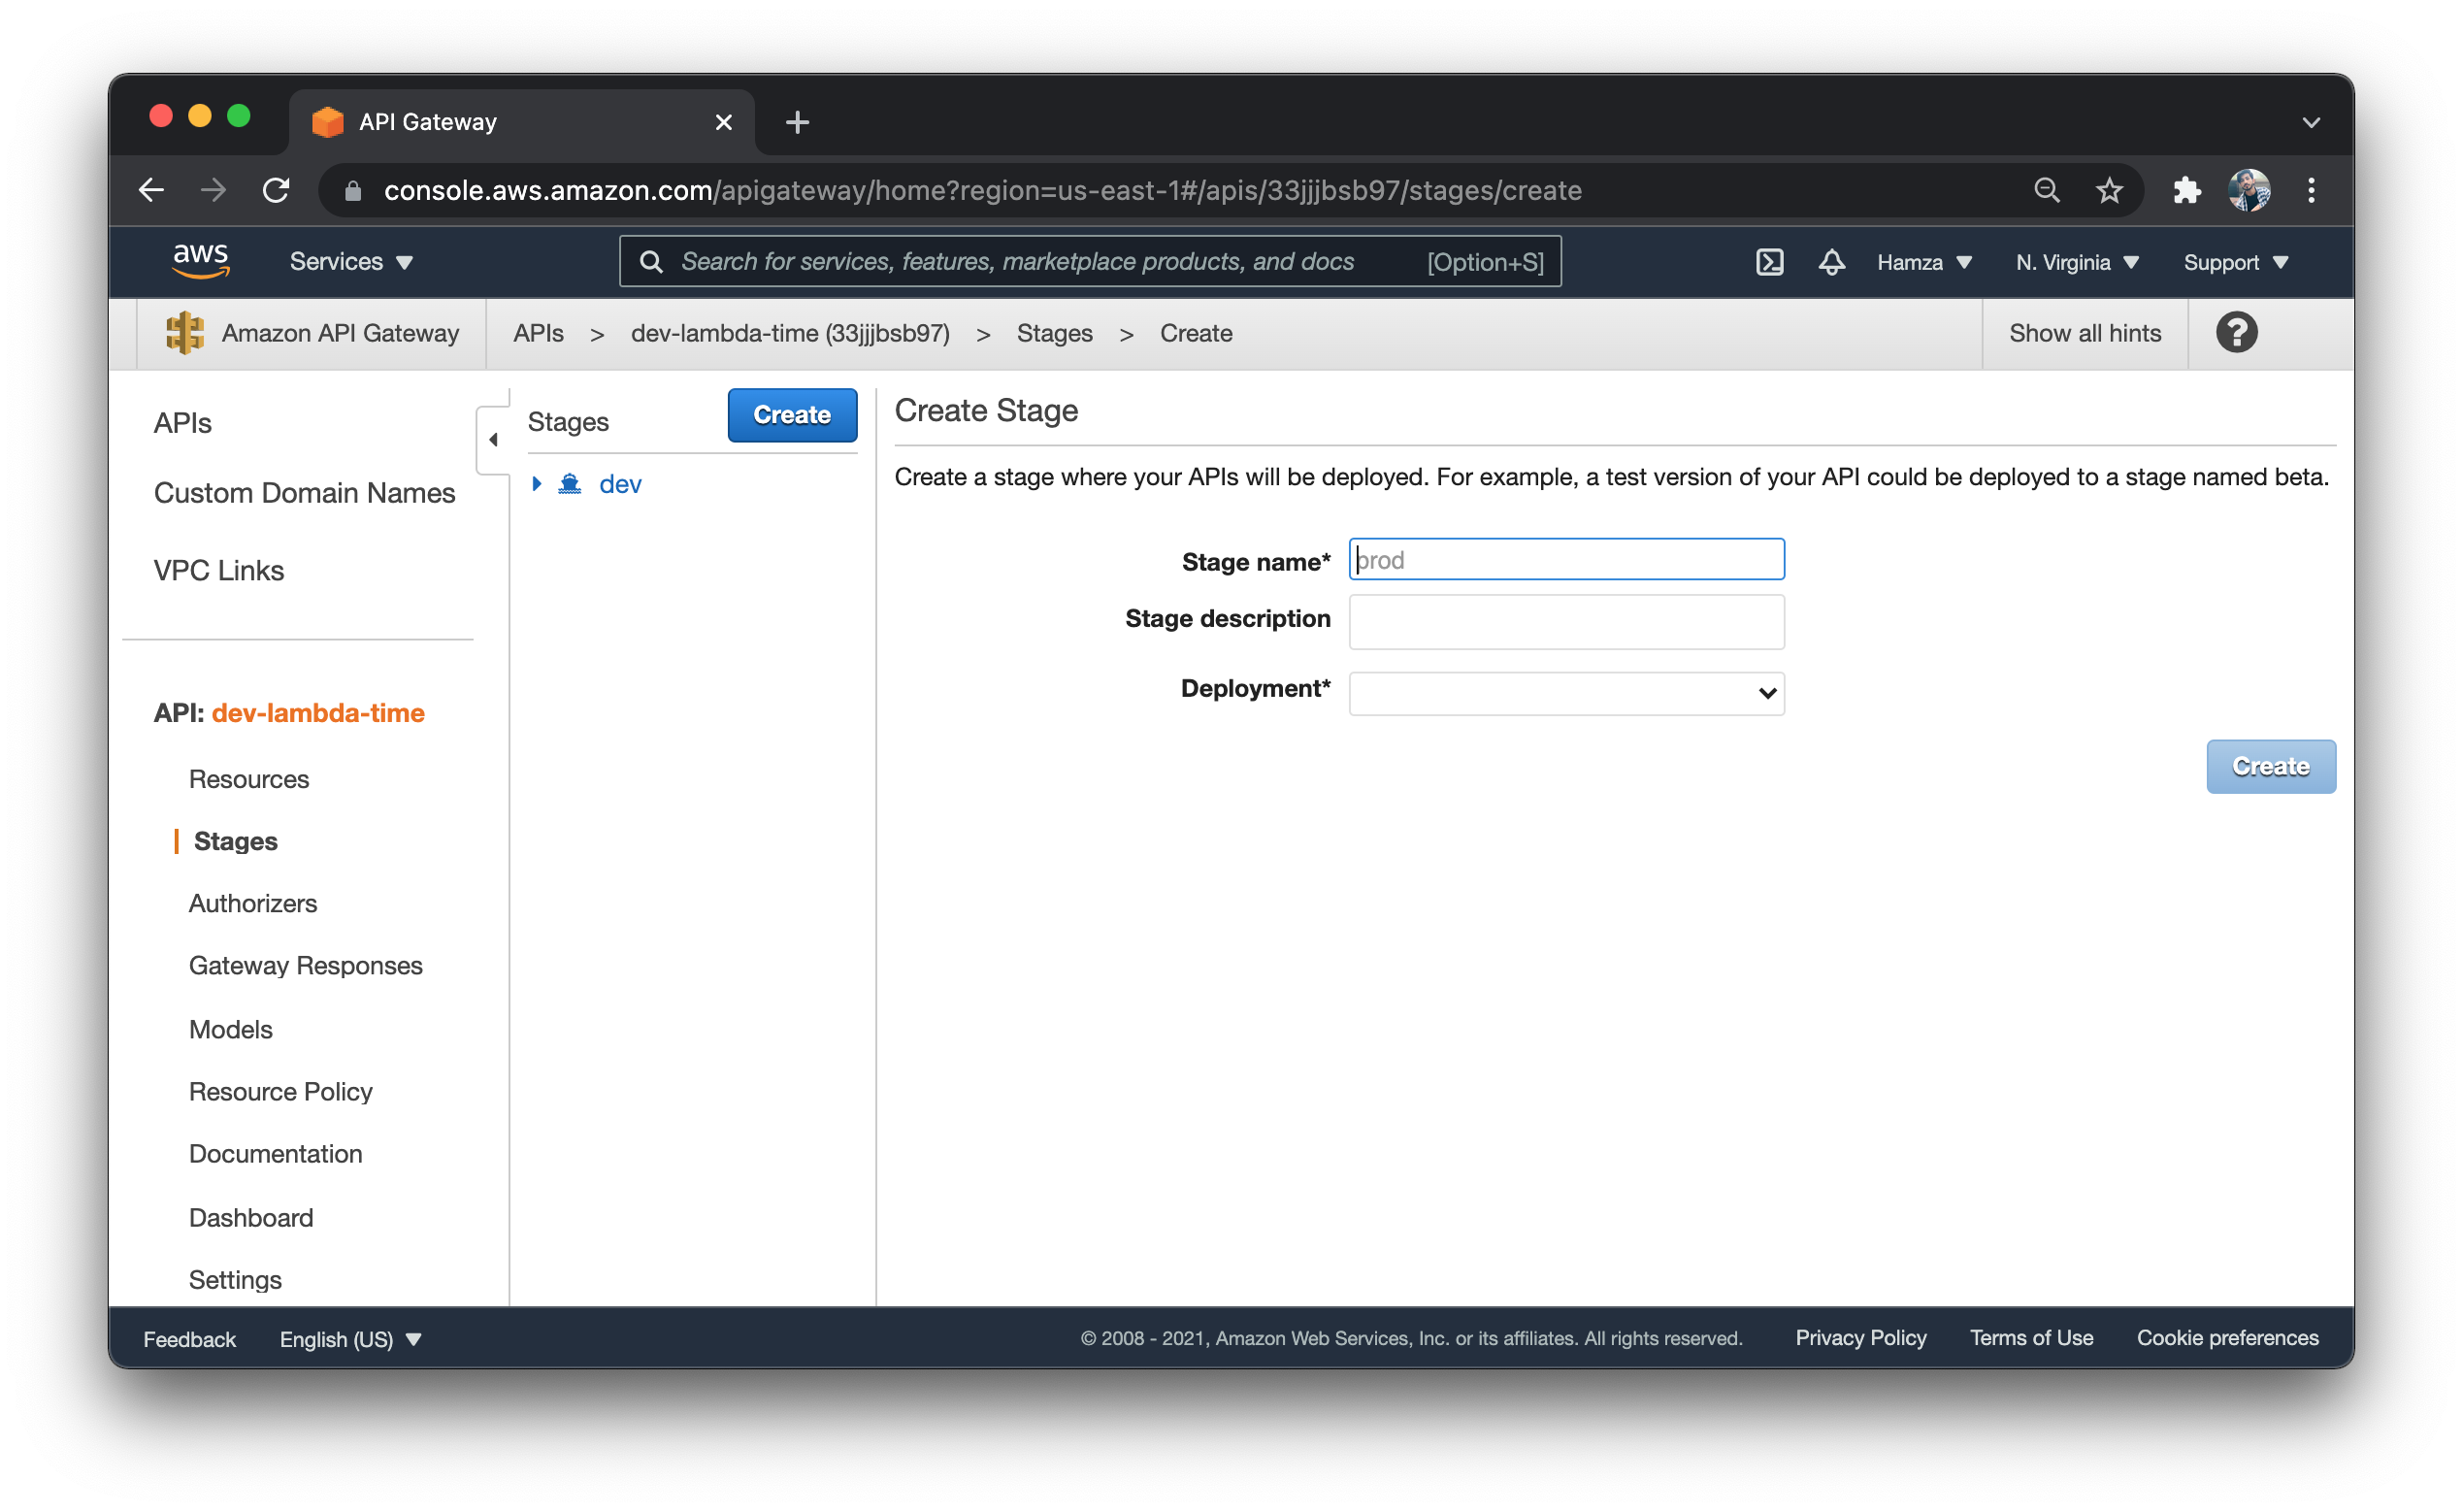Click the AWS logo

coord(200,261)
